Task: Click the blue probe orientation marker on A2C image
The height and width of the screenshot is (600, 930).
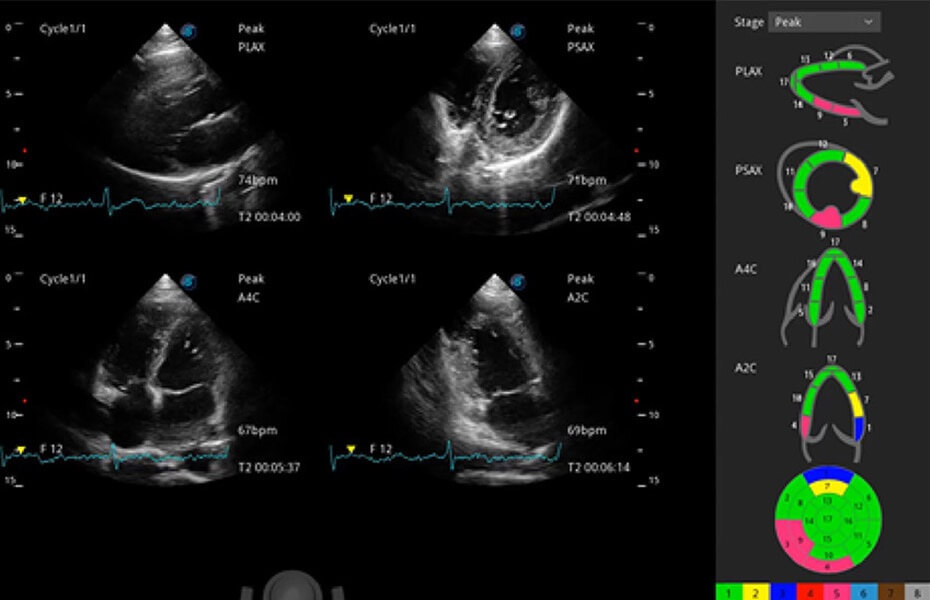Action: point(518,282)
